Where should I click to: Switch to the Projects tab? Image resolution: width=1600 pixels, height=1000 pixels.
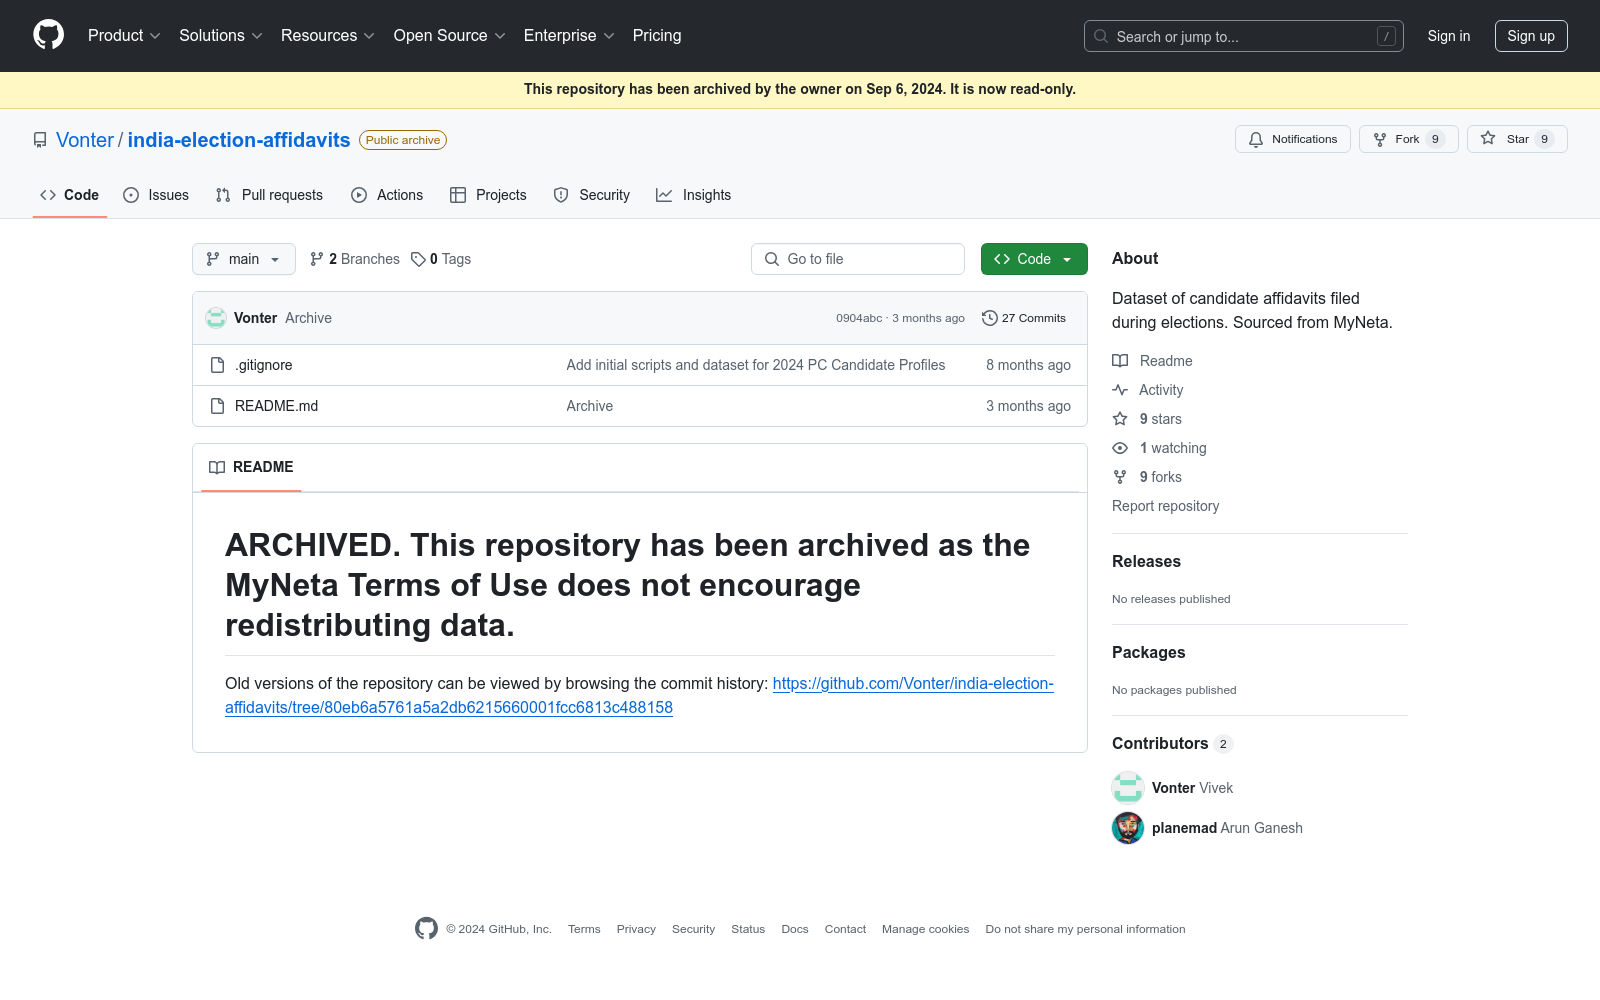tap(488, 195)
